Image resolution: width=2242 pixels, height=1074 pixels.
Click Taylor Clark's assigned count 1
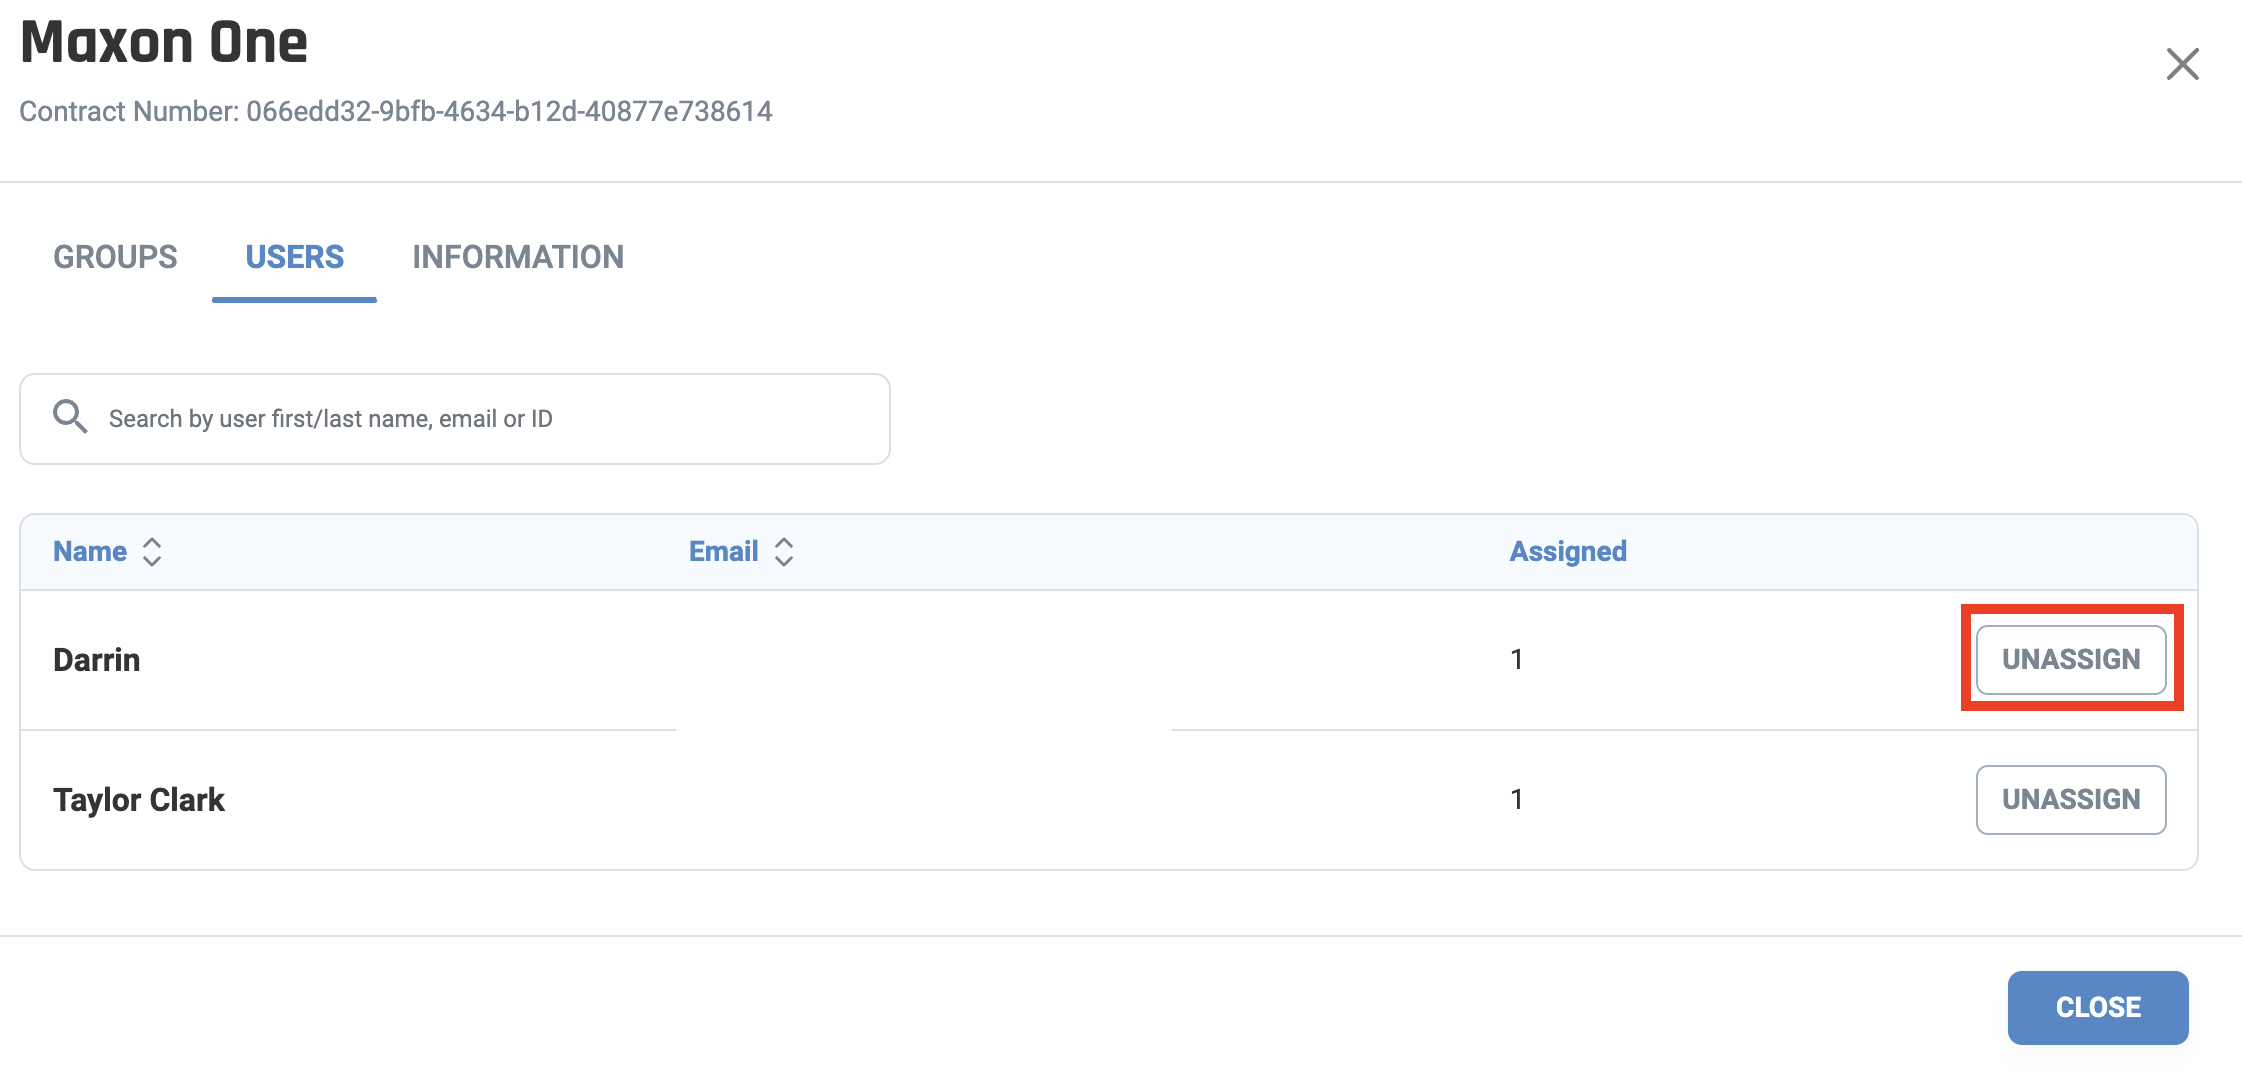(1516, 800)
